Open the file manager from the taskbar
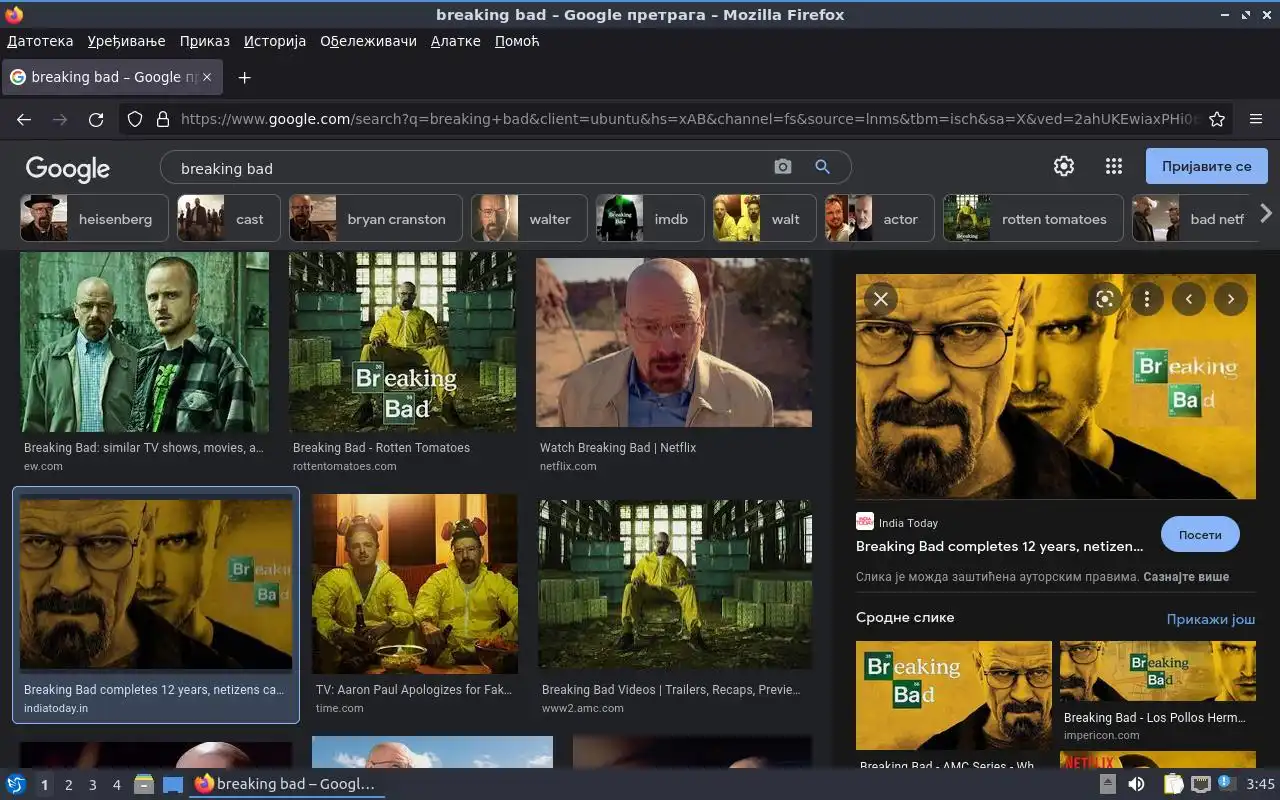The image size is (1280, 800). pyautogui.click(x=143, y=784)
